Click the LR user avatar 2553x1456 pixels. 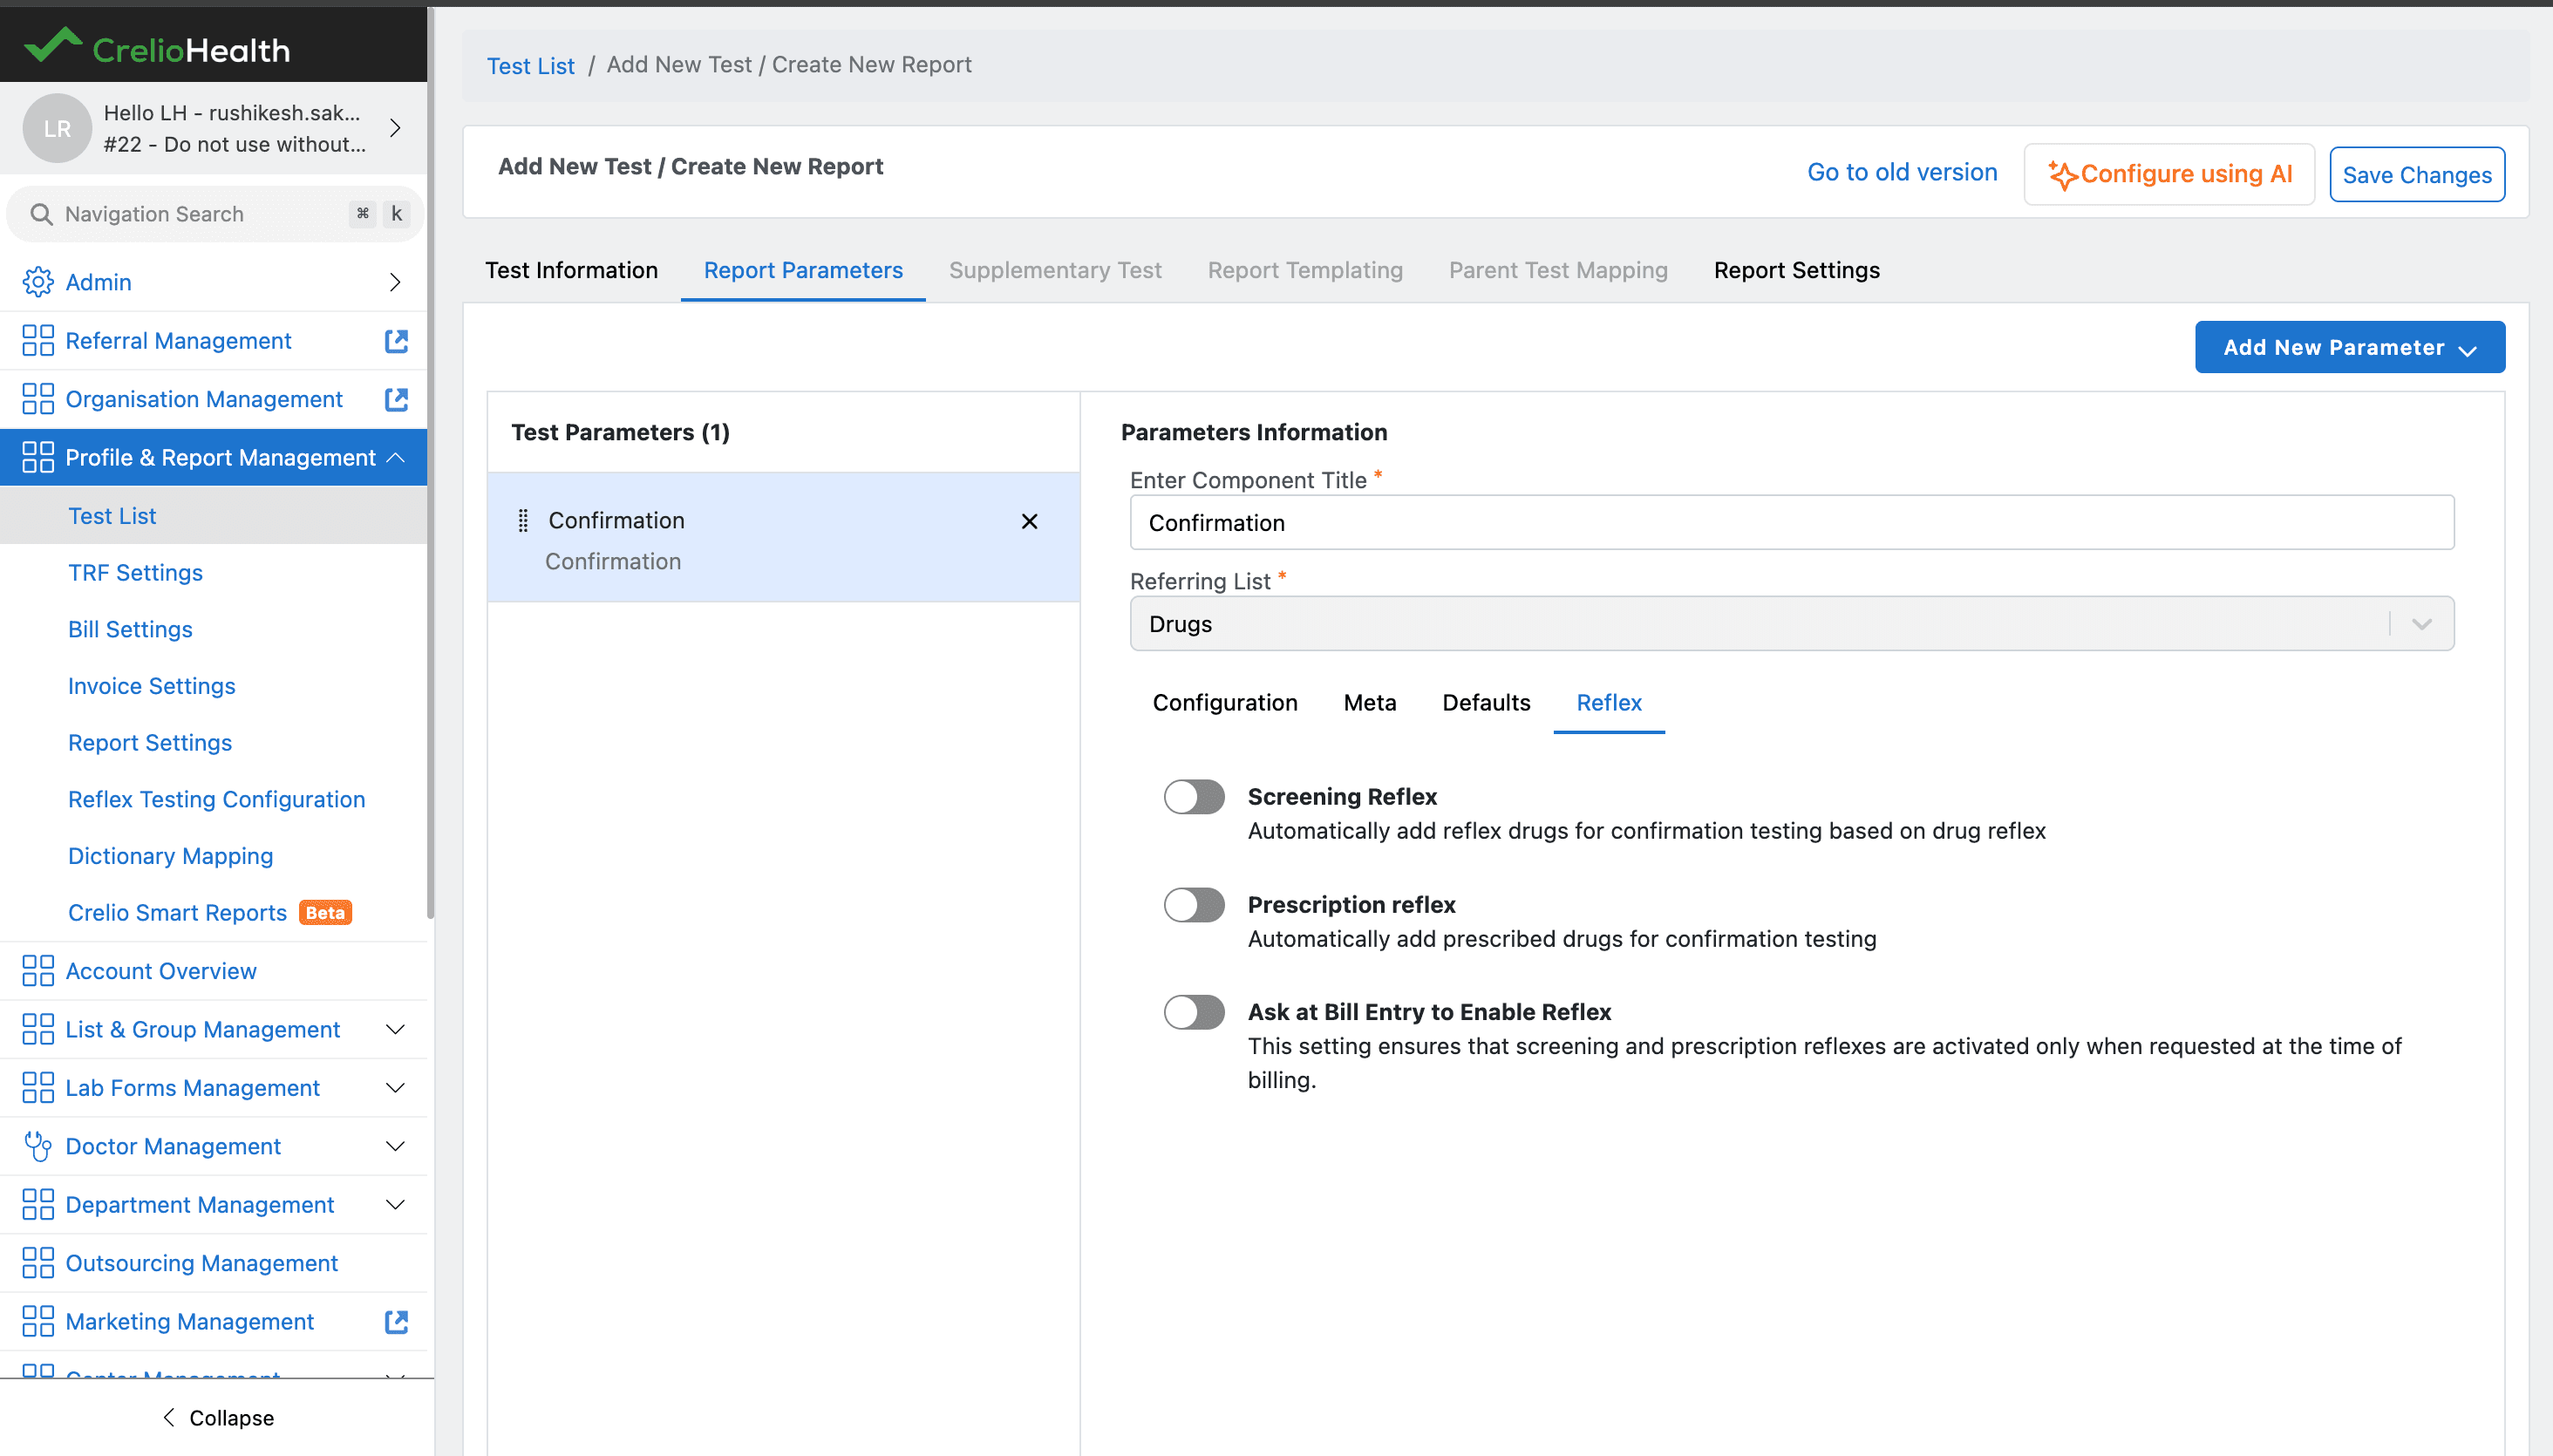pyautogui.click(x=57, y=128)
